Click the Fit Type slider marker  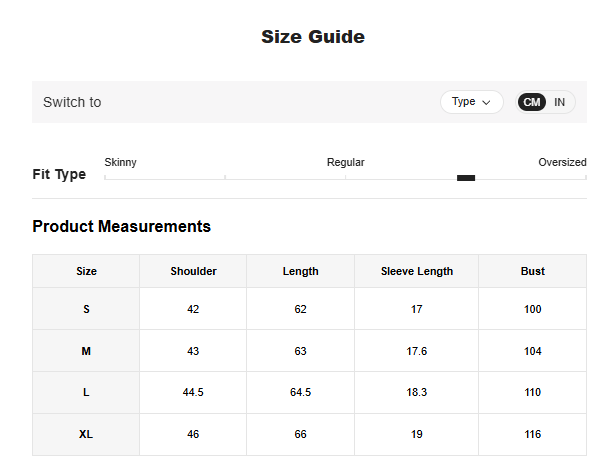(466, 178)
